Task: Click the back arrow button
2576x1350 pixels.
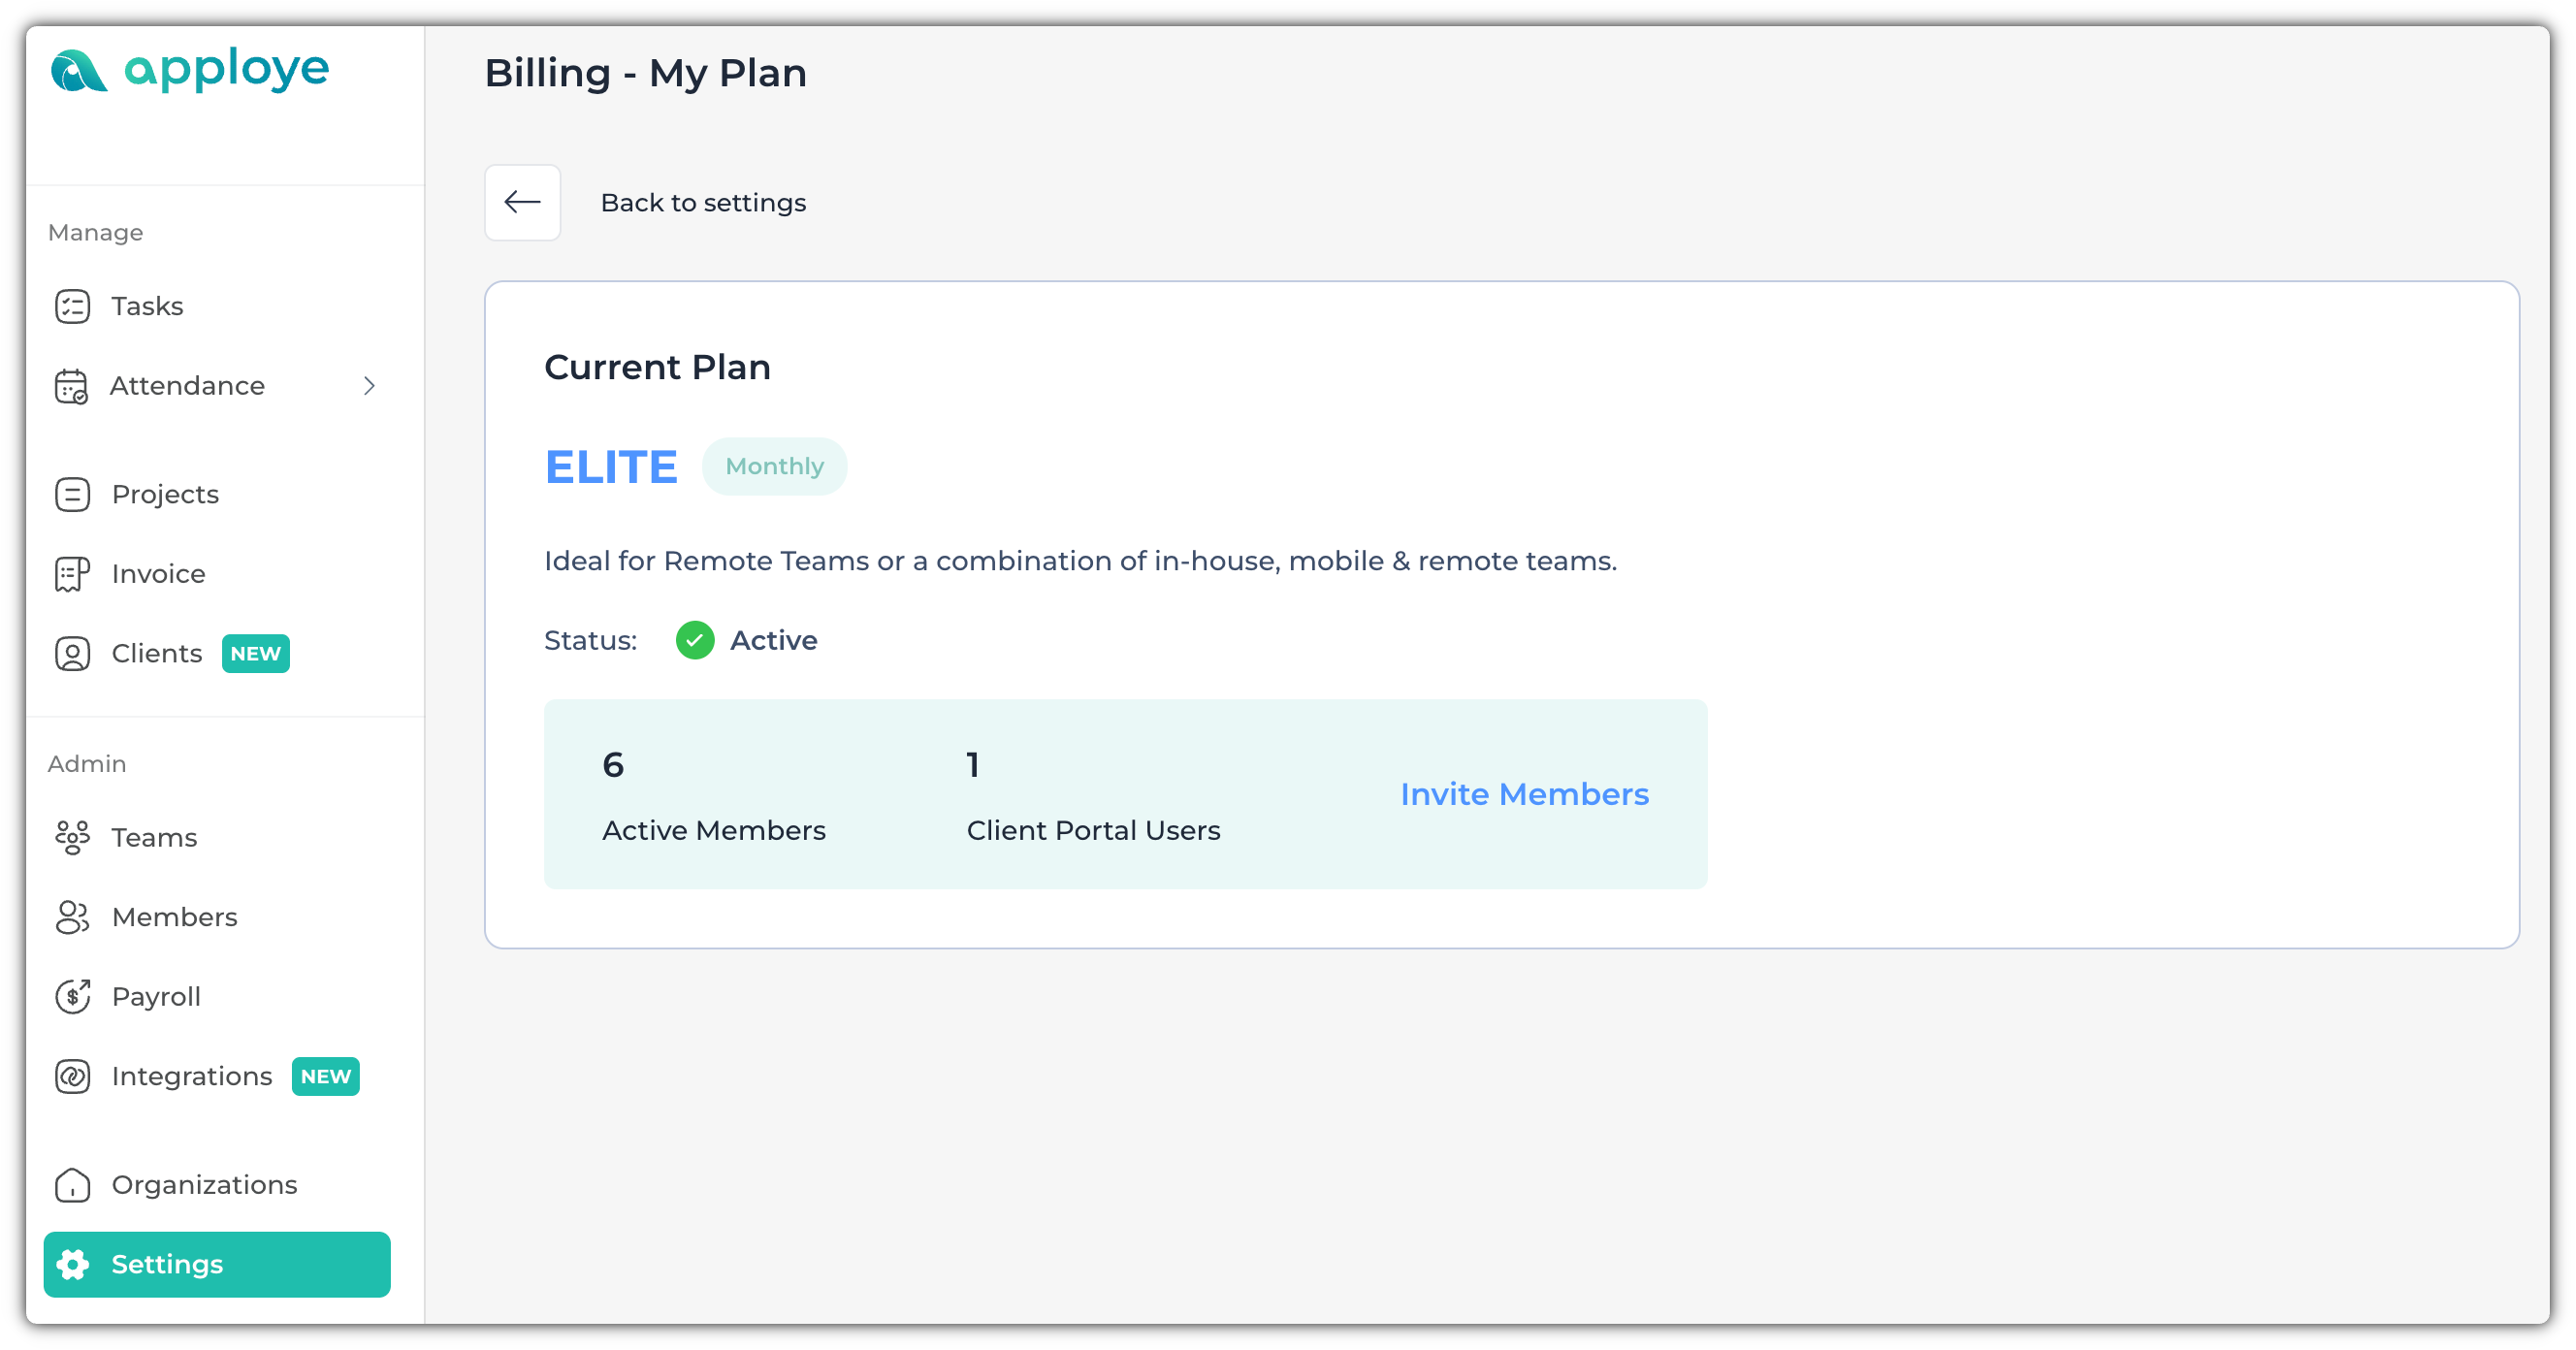Action: coord(522,202)
